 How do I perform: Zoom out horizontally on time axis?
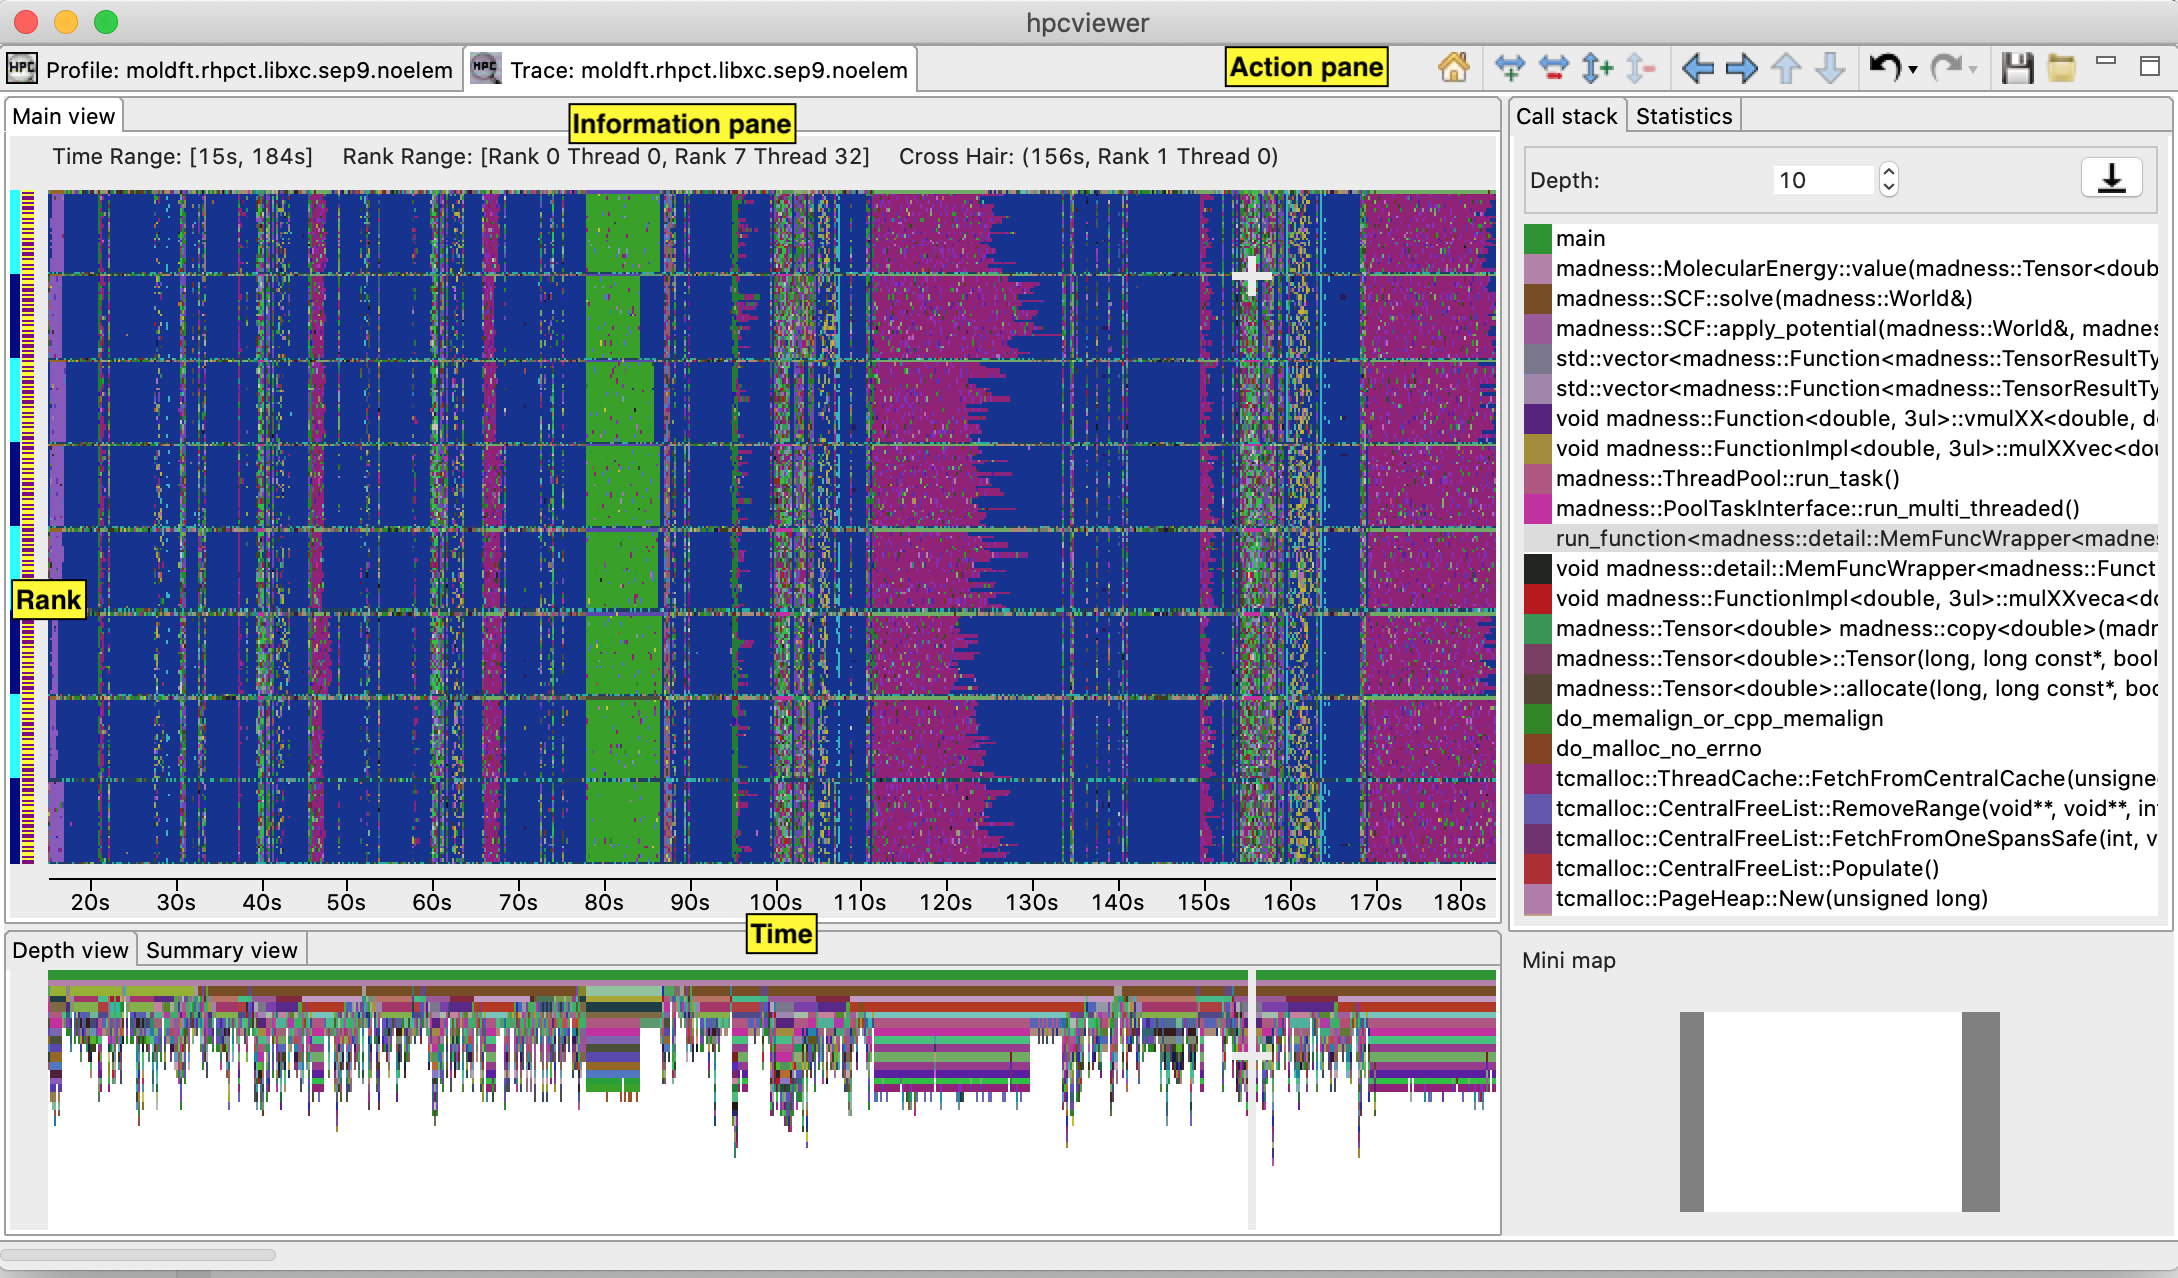[1553, 68]
